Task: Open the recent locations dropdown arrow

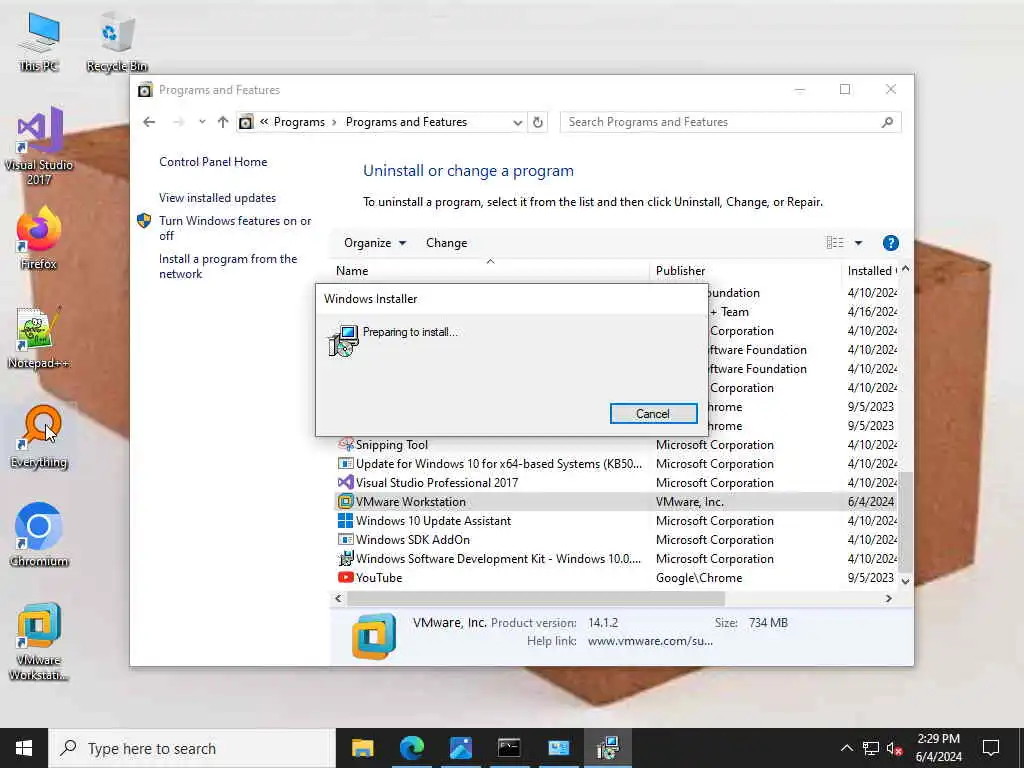Action: [202, 122]
